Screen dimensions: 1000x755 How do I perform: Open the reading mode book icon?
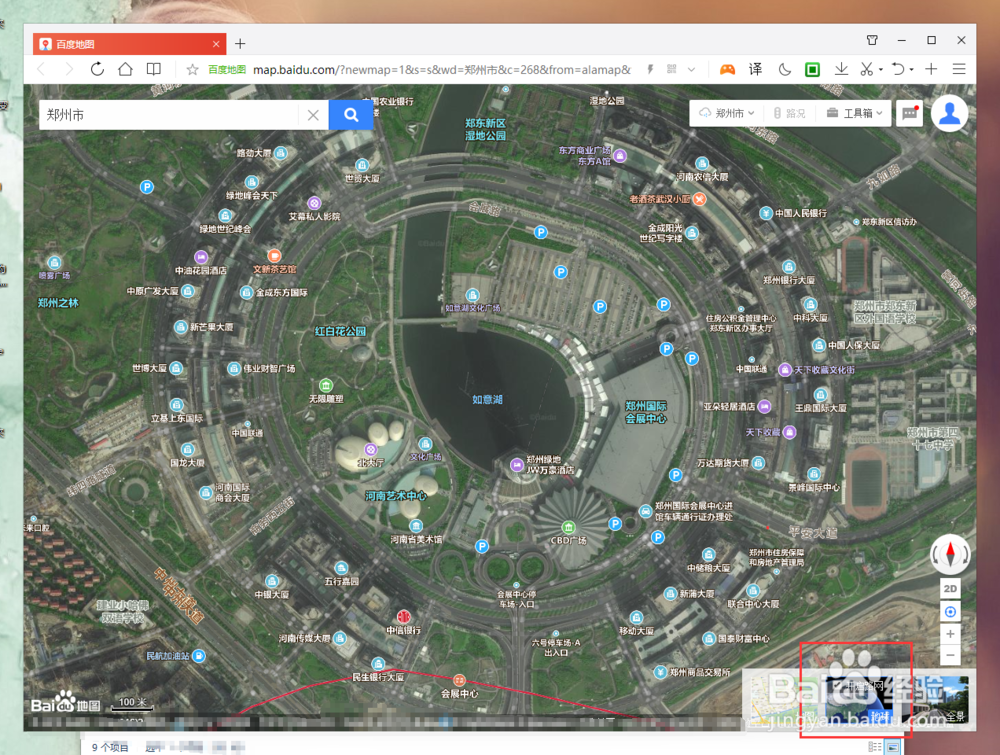(154, 69)
